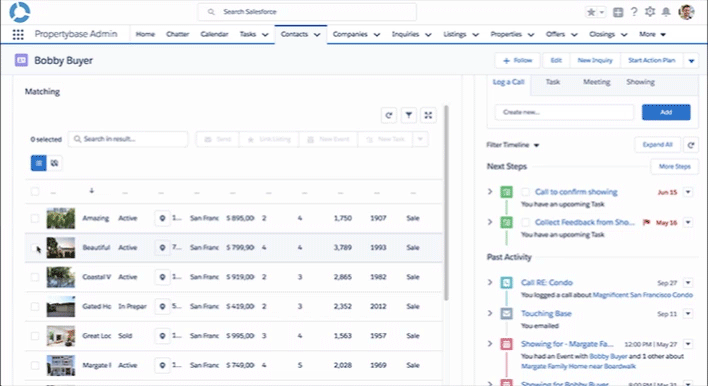
Task: Open the Contacts tab dropdown arrow
Action: pos(317,35)
